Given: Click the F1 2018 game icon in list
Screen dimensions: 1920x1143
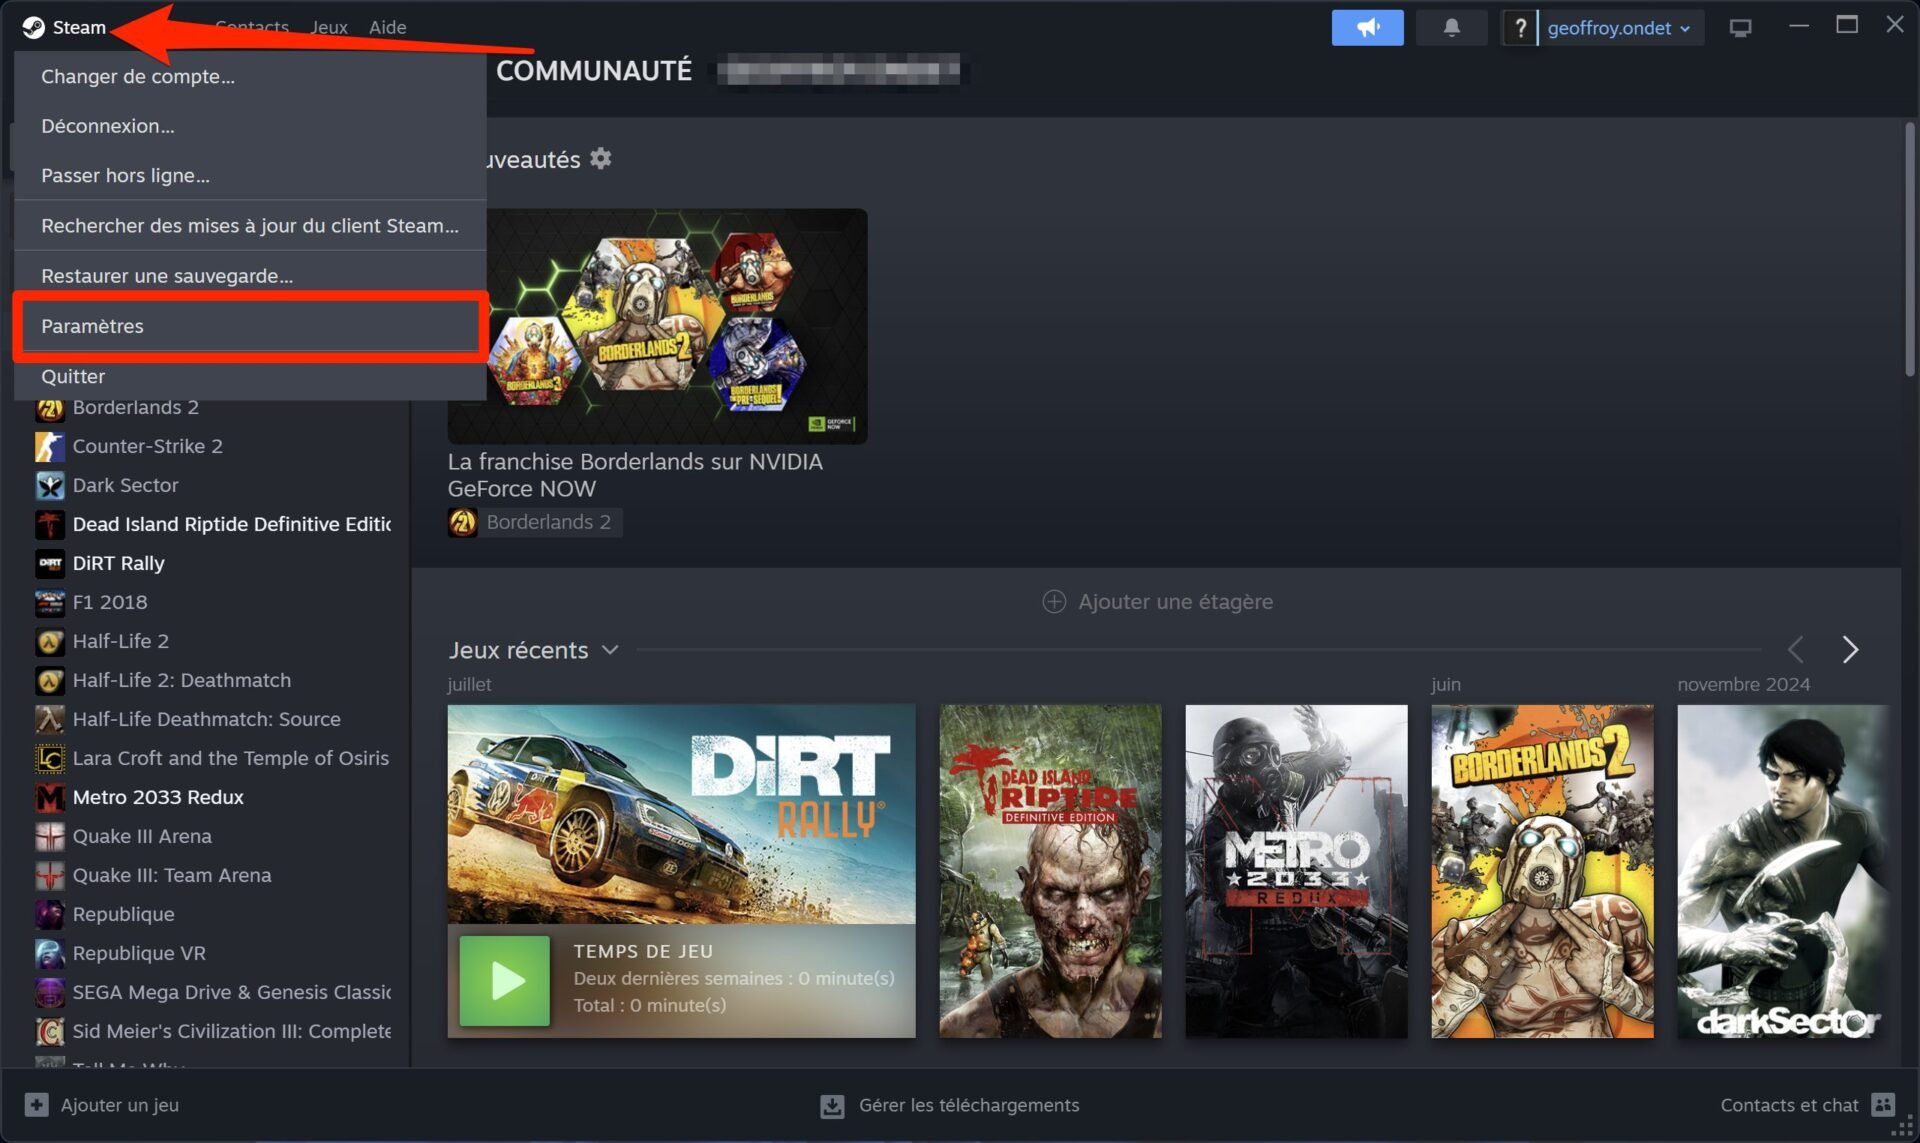Looking at the screenshot, I should click(50, 602).
